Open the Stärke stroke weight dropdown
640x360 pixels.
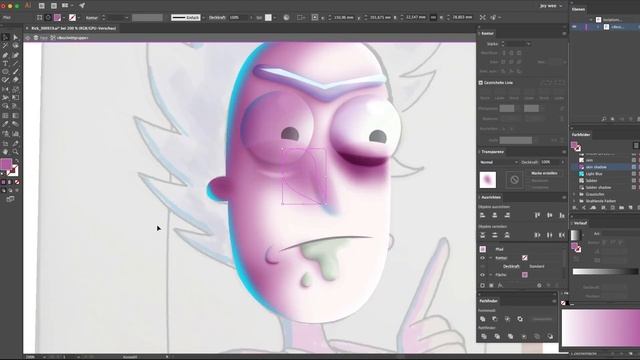point(529,44)
